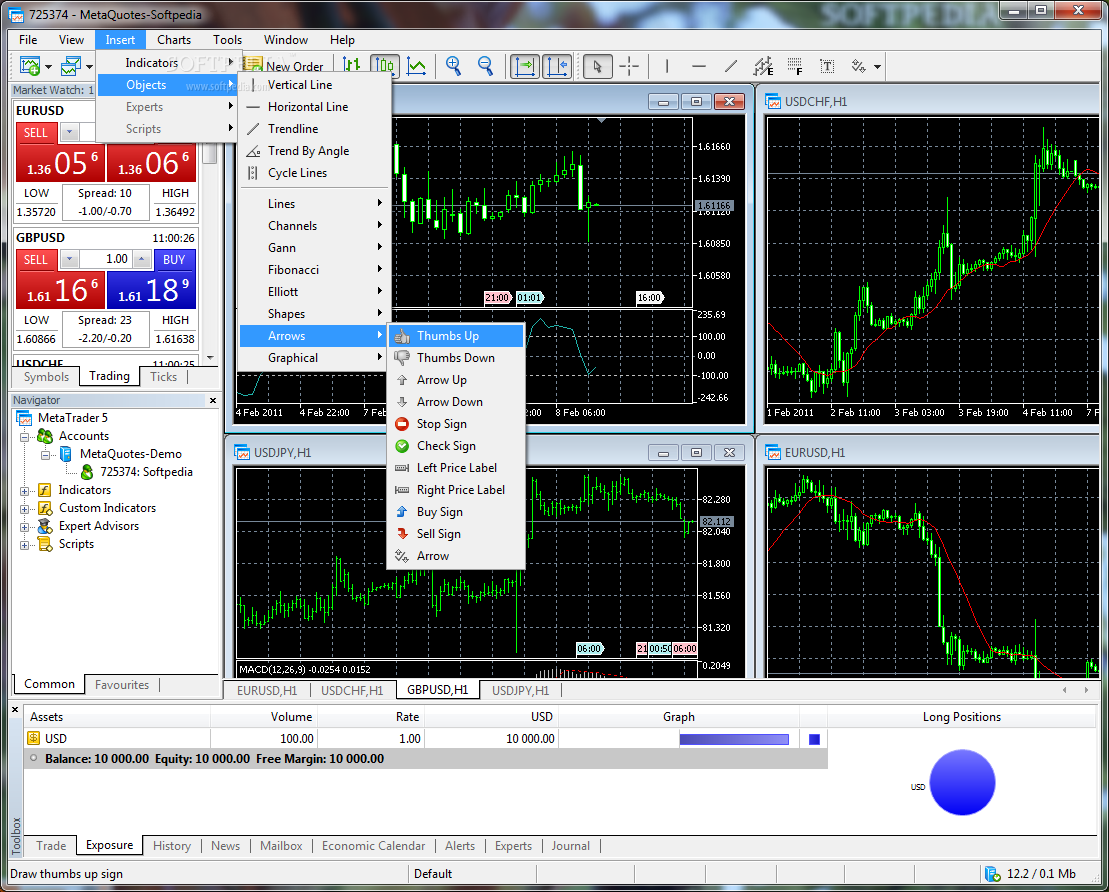The height and width of the screenshot is (892, 1109).
Task: Select the Candlestick chart view icon
Action: tap(384, 66)
